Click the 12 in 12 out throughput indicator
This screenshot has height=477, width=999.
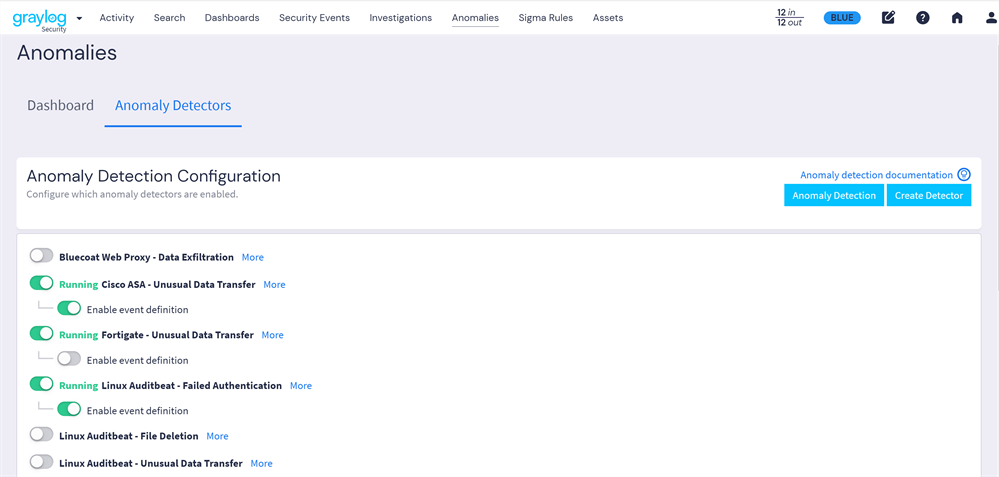[789, 18]
